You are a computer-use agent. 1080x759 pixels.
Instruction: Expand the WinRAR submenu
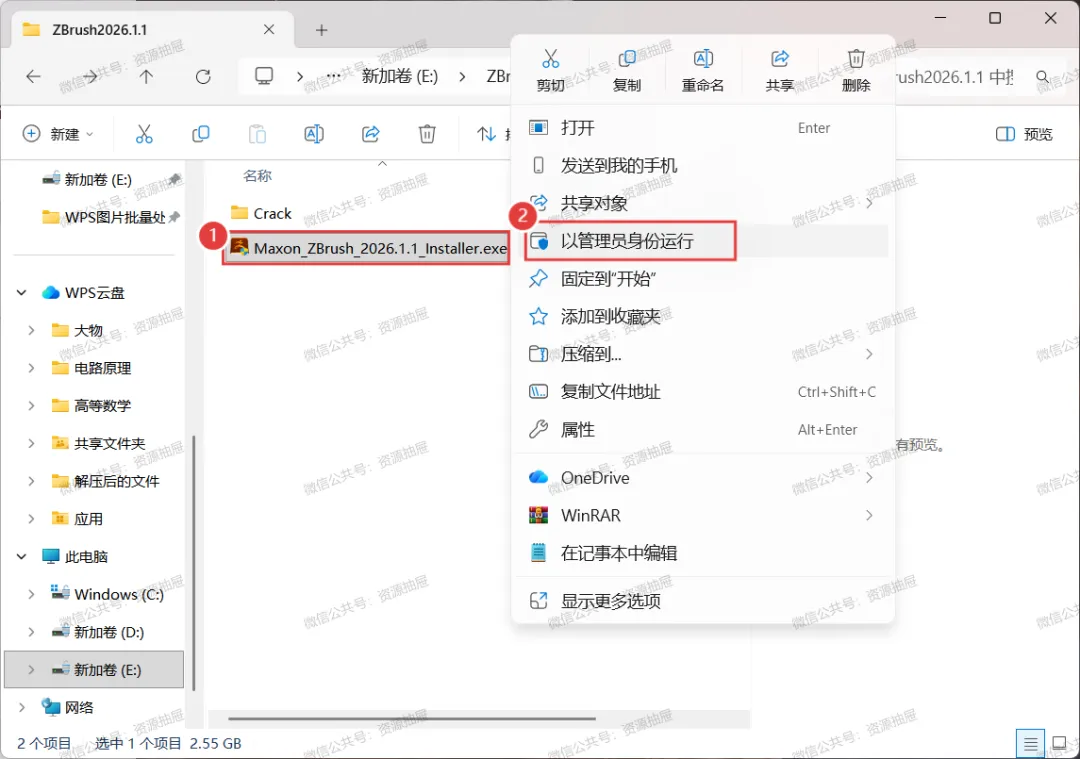pyautogui.click(x=869, y=515)
